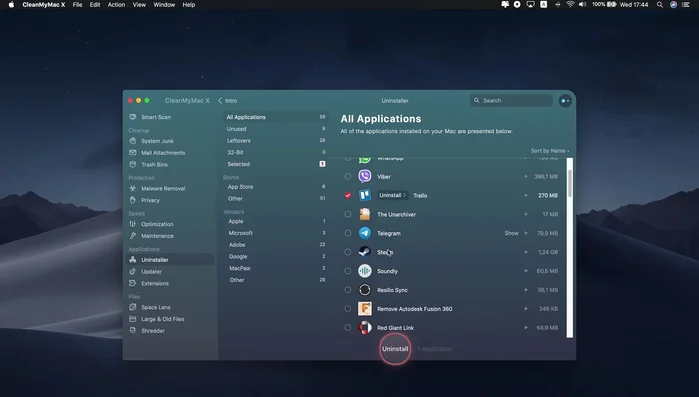The height and width of the screenshot is (397, 699).
Task: Open Shredder module
Action: [147, 331]
